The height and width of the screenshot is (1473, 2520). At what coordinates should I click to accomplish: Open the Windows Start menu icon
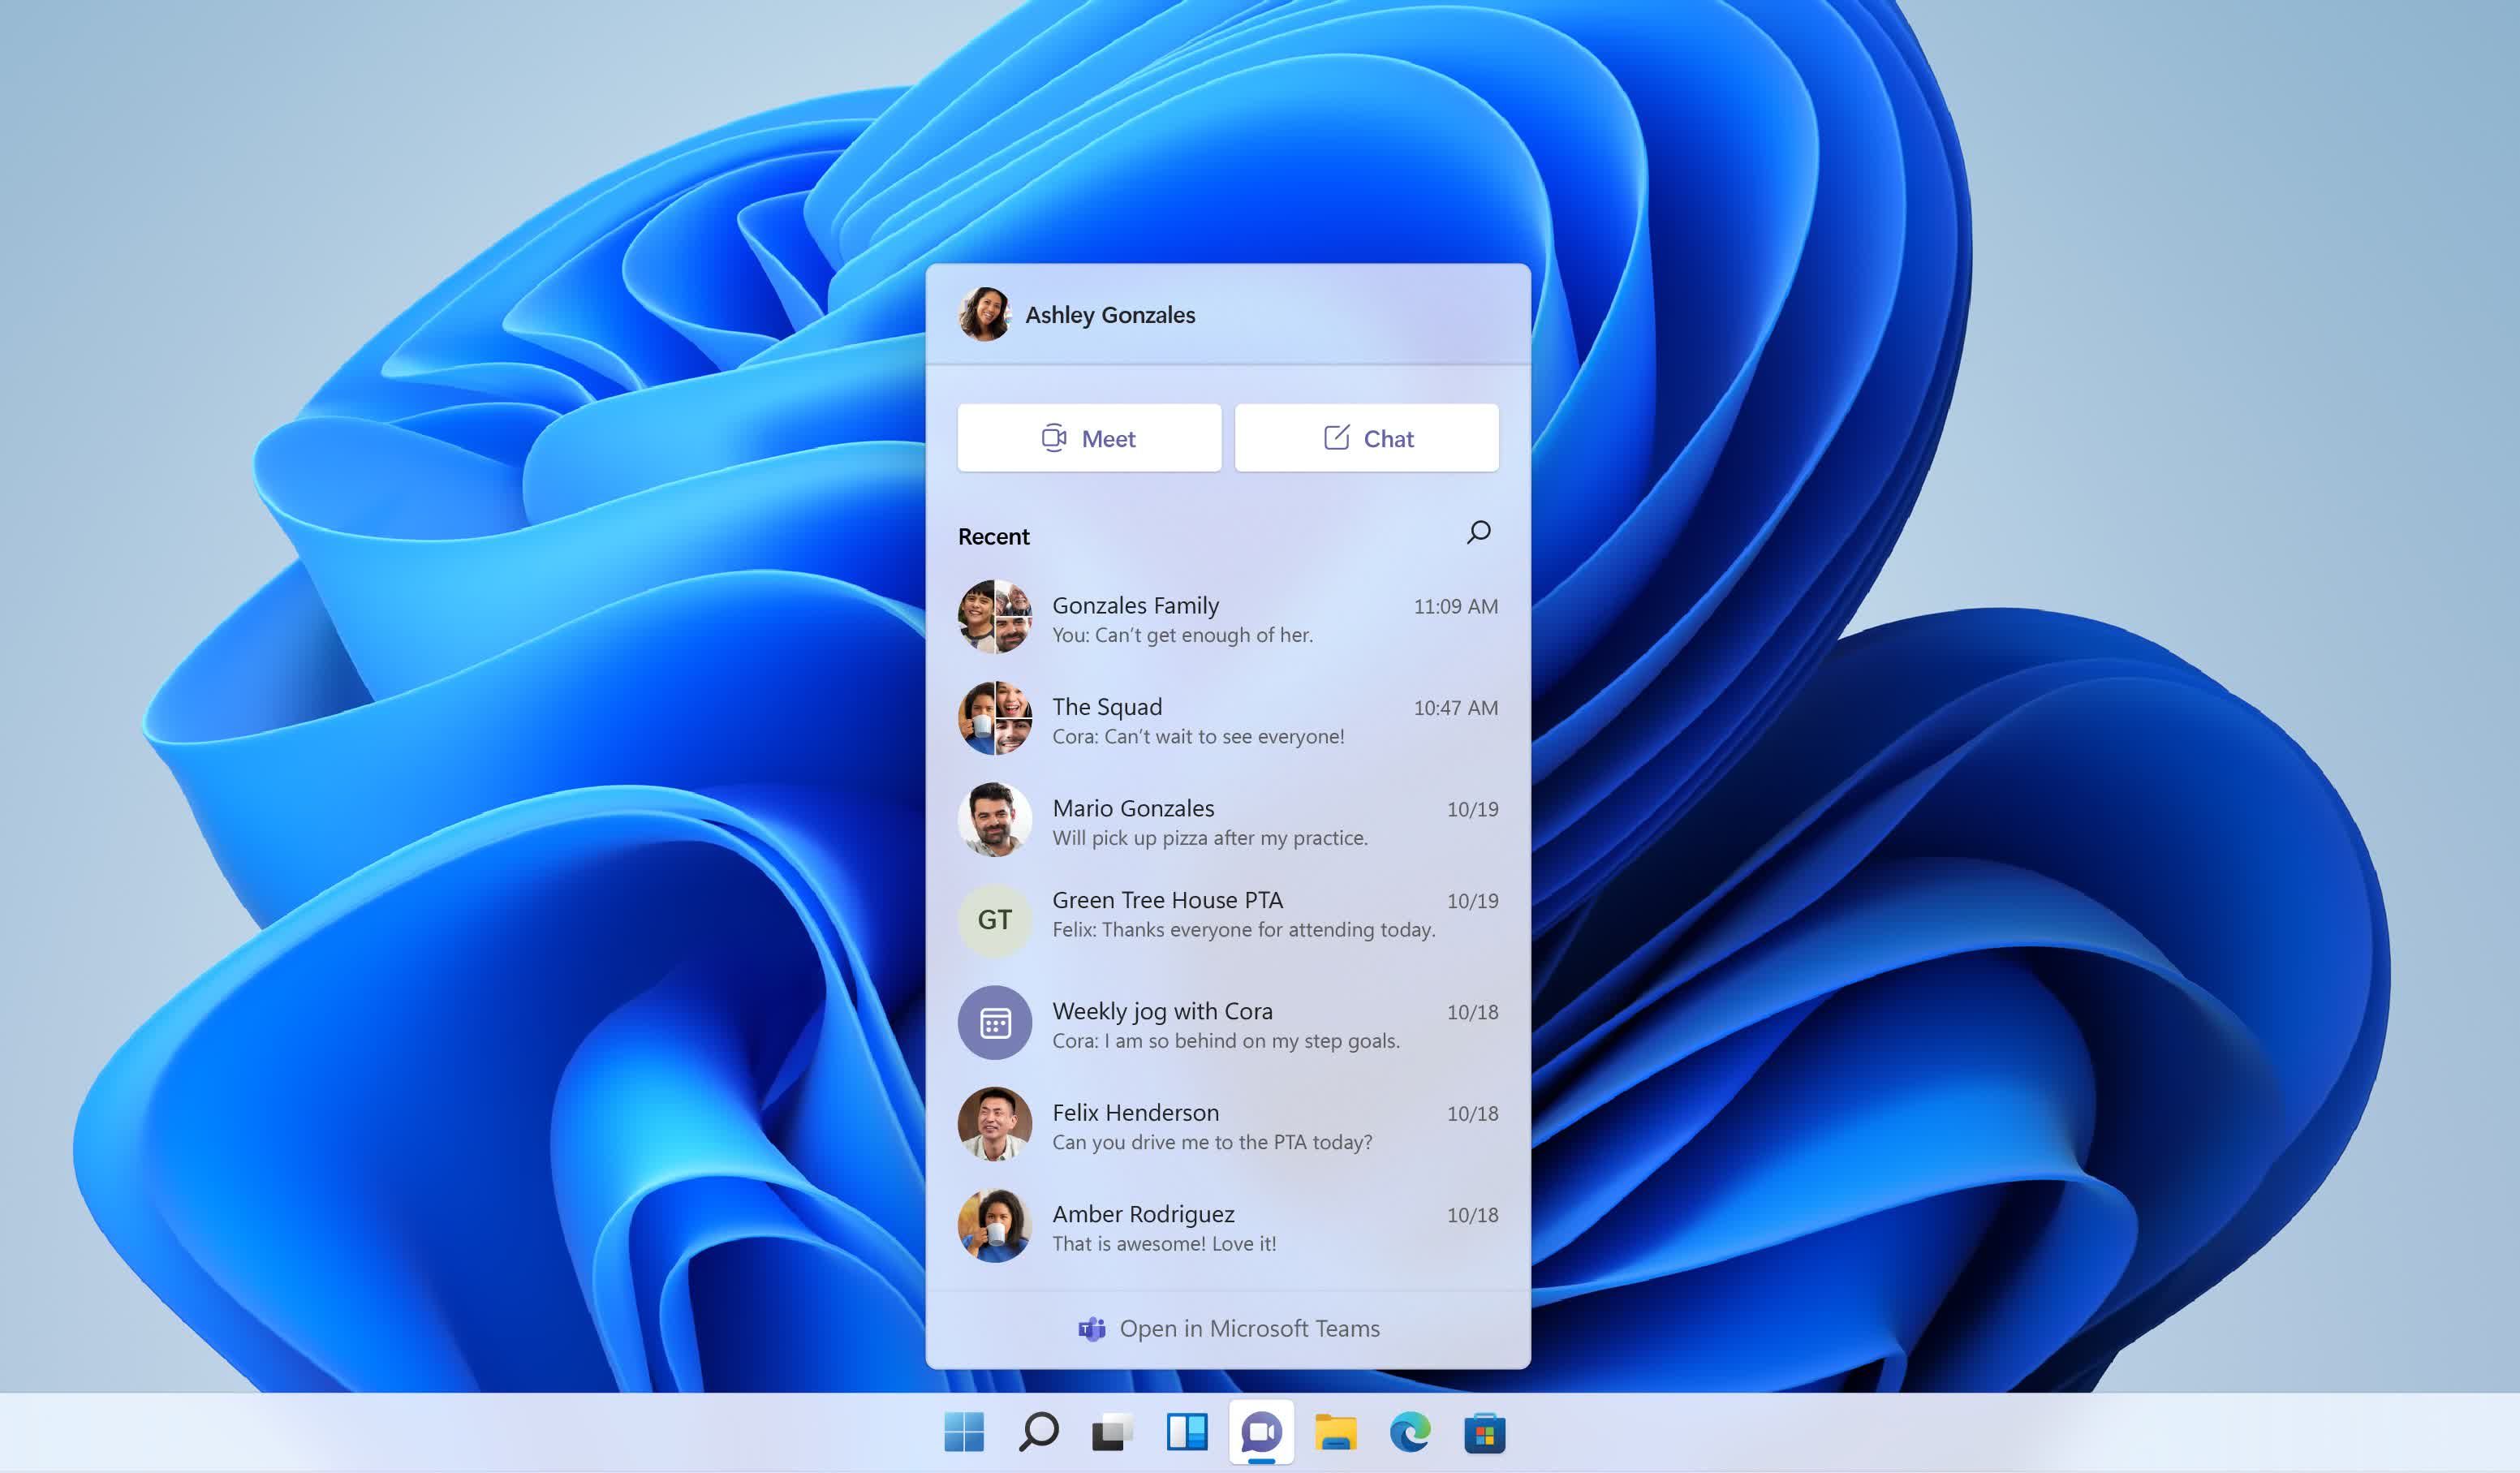click(x=964, y=1431)
